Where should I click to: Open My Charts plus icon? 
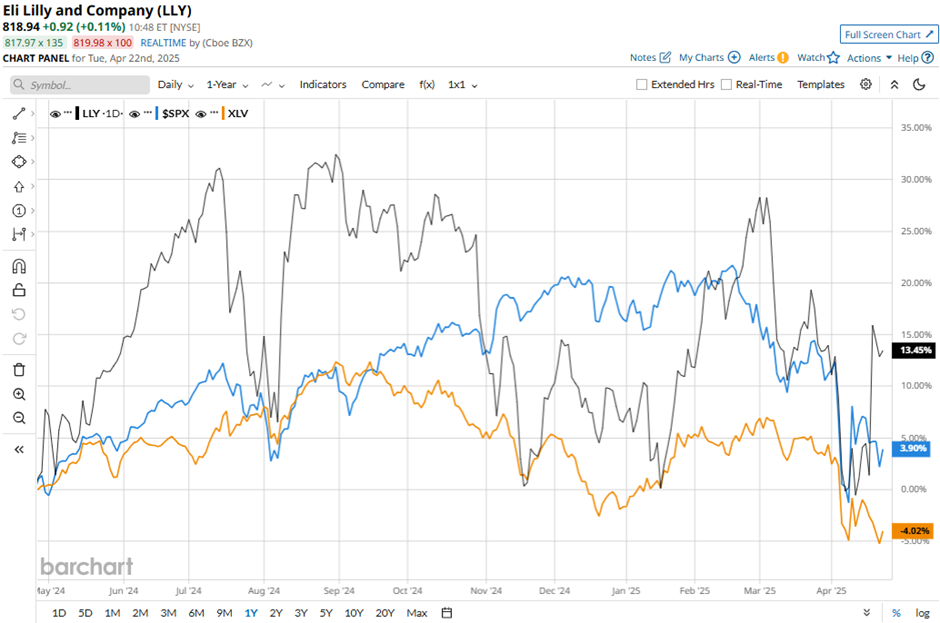tap(734, 58)
